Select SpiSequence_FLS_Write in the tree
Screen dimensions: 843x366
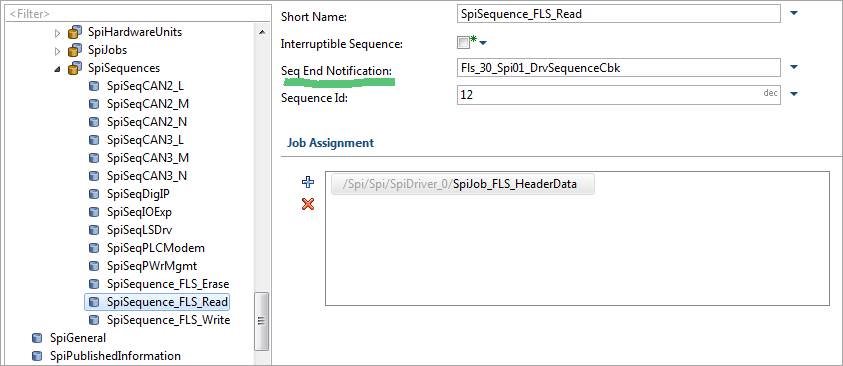[168, 320]
